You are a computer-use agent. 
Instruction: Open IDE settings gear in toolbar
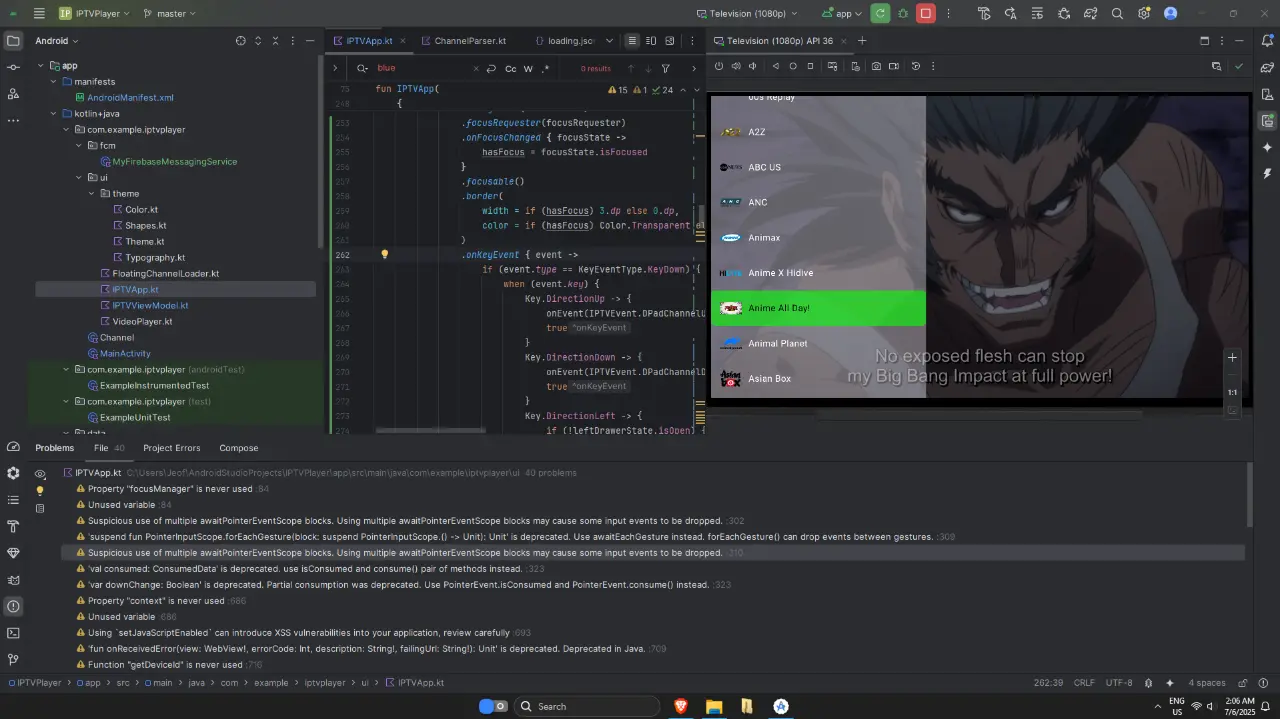point(1144,14)
